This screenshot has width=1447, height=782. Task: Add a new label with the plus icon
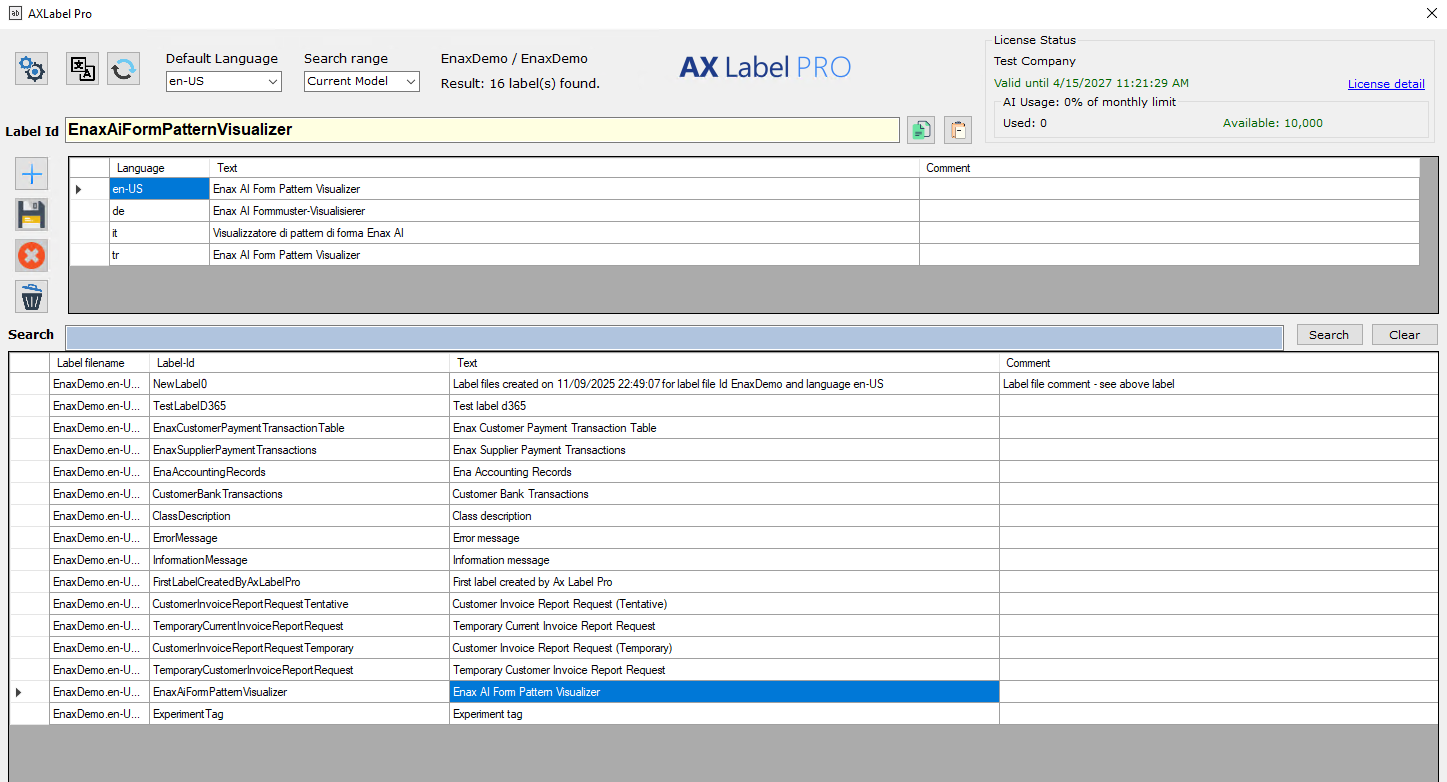point(32,174)
